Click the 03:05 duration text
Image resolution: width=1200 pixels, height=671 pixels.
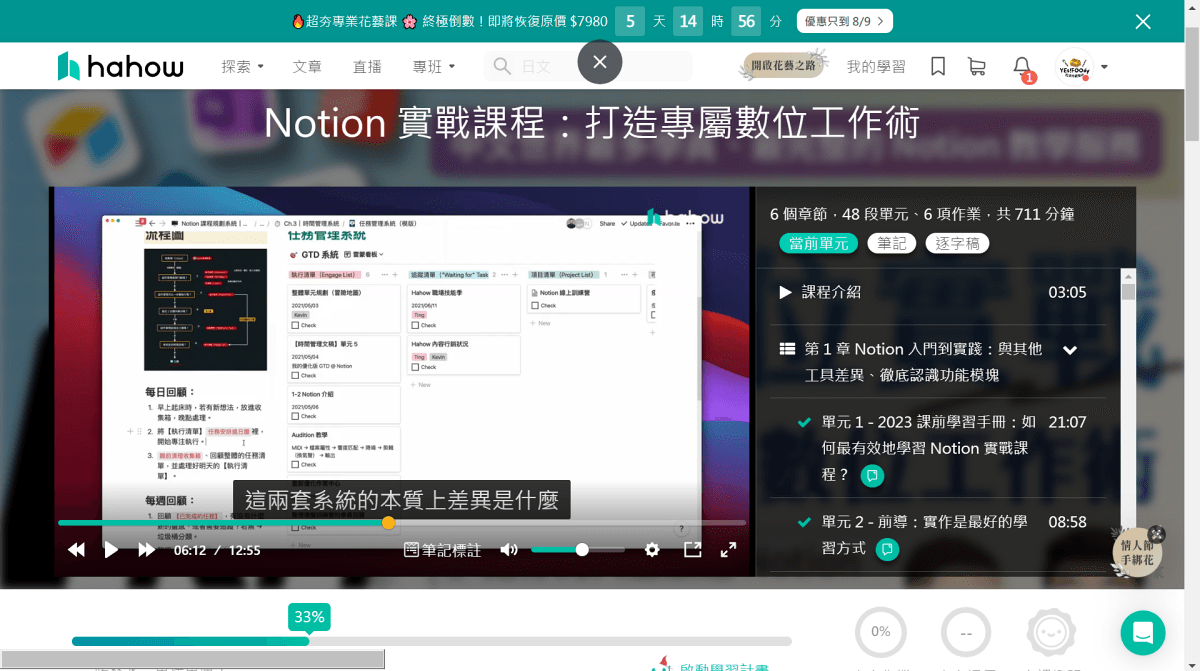(x=1067, y=293)
